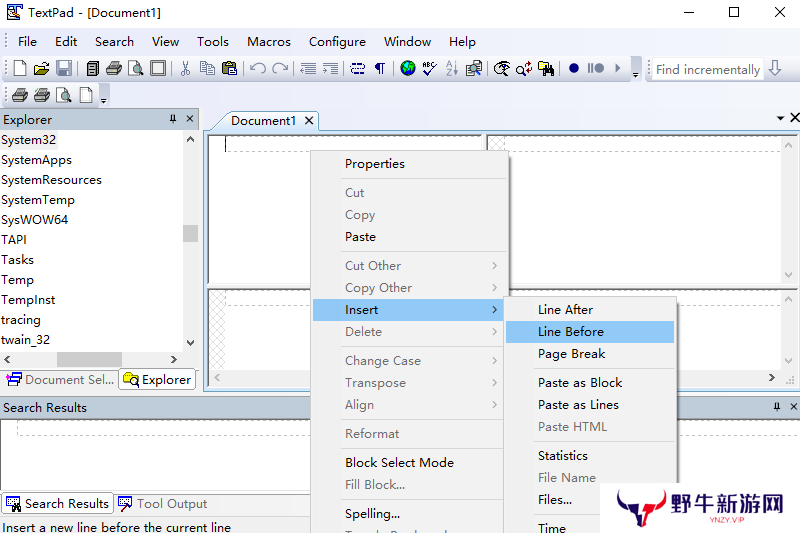Open the globe View in Web Browser icon

coord(408,68)
